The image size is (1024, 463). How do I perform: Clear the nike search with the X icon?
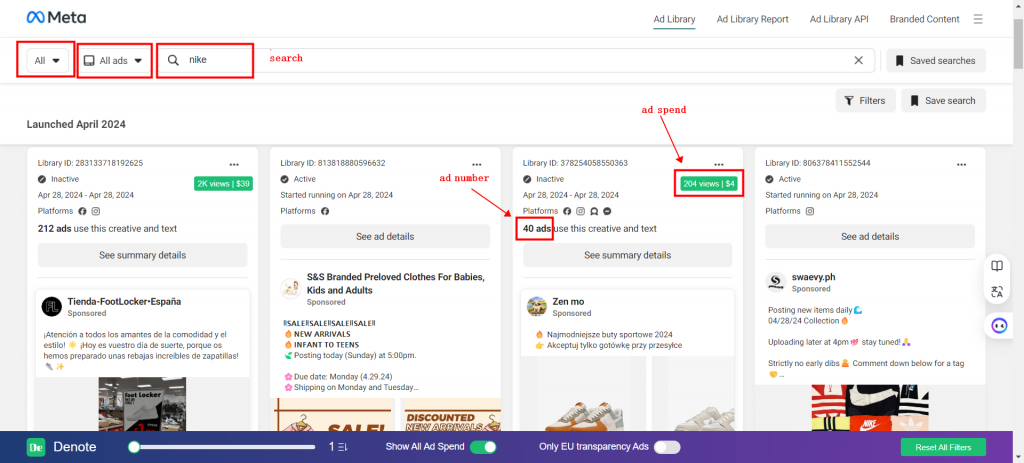[x=859, y=60]
